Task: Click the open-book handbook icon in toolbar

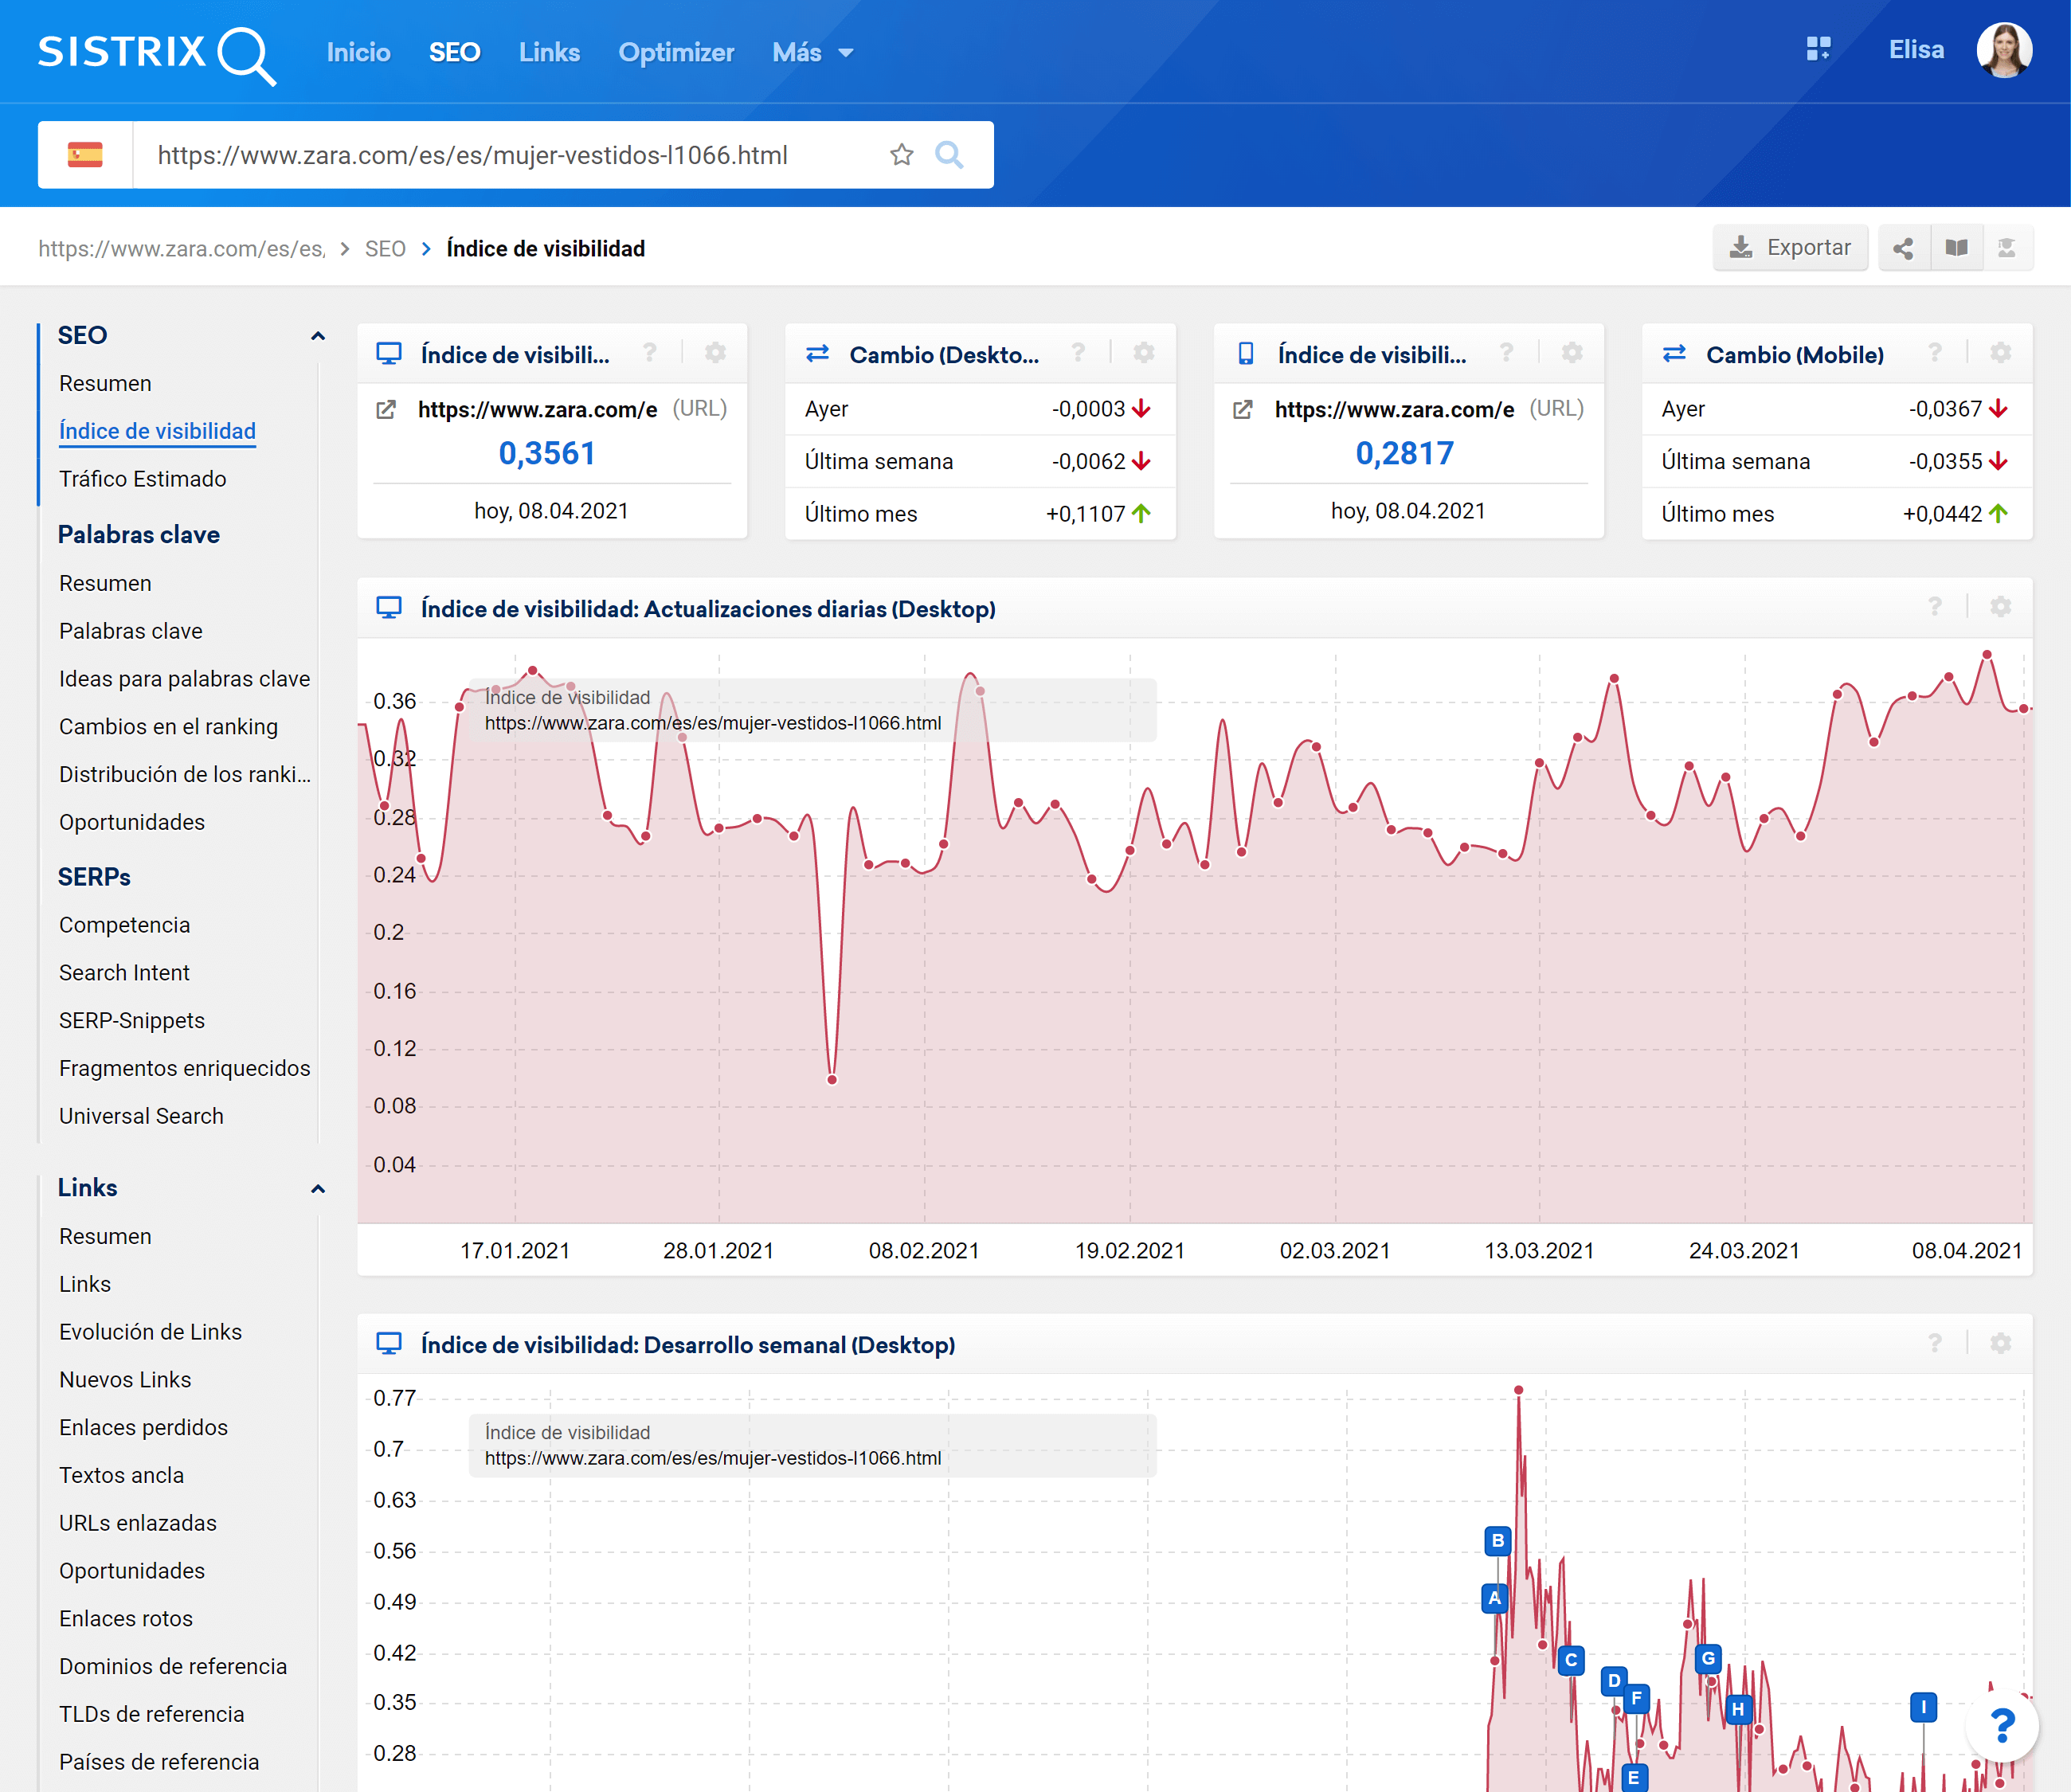Action: point(1956,248)
